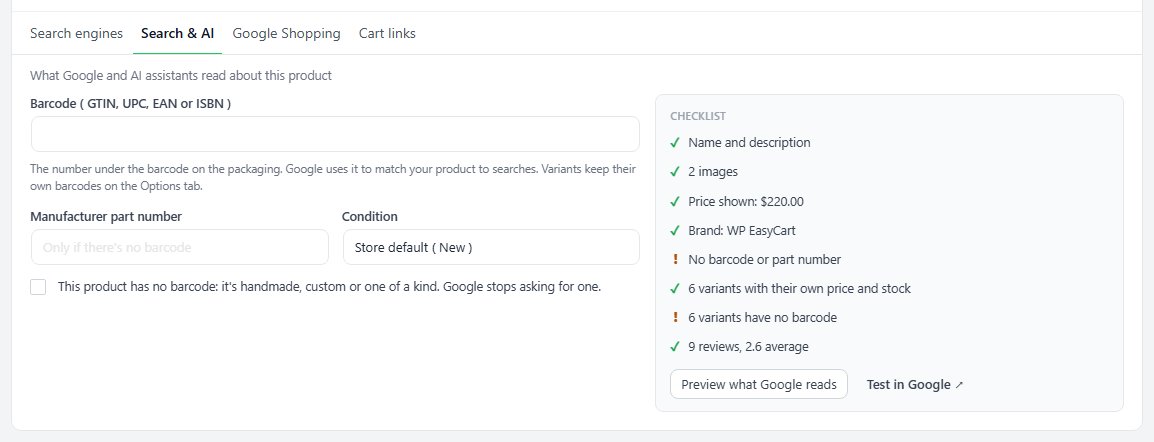
Task: Click the checkmark next to Price shown
Action: coord(675,201)
